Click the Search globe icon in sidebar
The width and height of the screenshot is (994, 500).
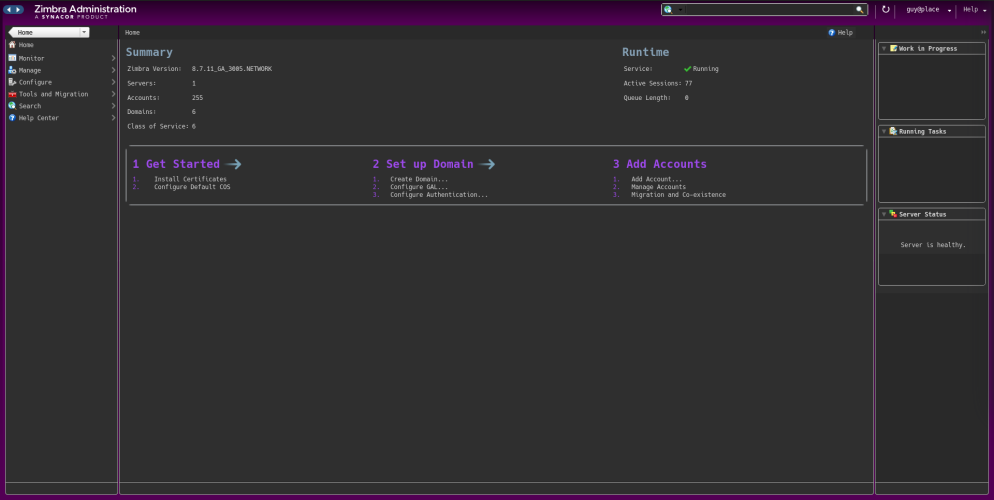click(12, 106)
